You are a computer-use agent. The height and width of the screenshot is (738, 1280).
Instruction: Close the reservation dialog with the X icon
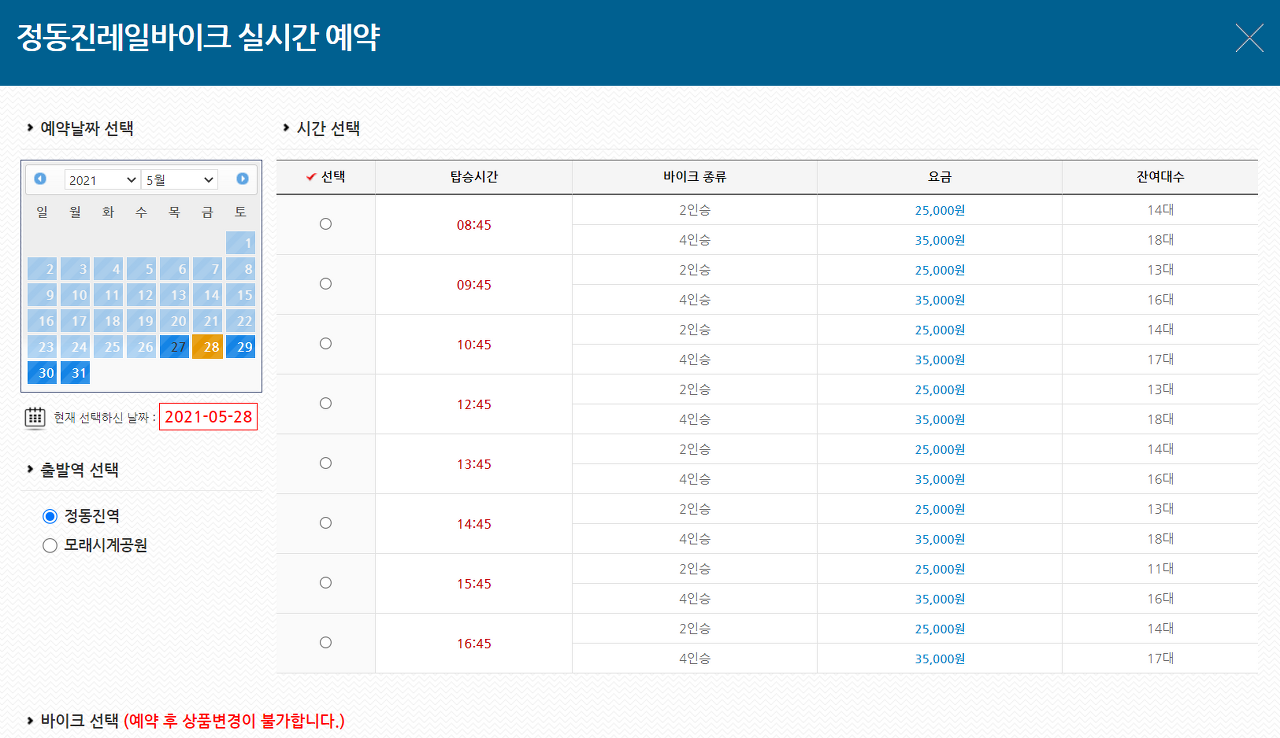pos(1249,38)
